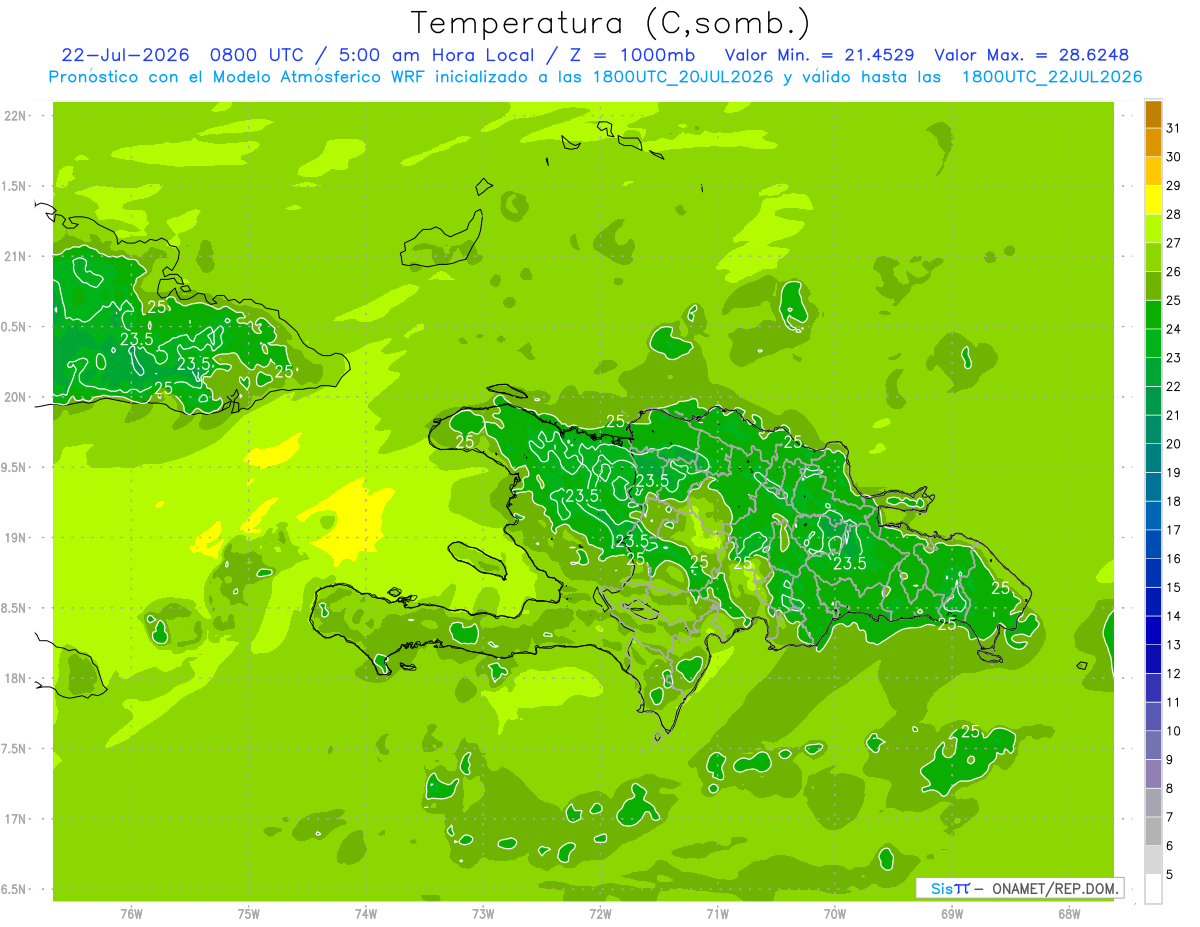Viewport: 1200px width, 927px height.
Task: Click the "71W" longitude label
Action: pos(717,913)
